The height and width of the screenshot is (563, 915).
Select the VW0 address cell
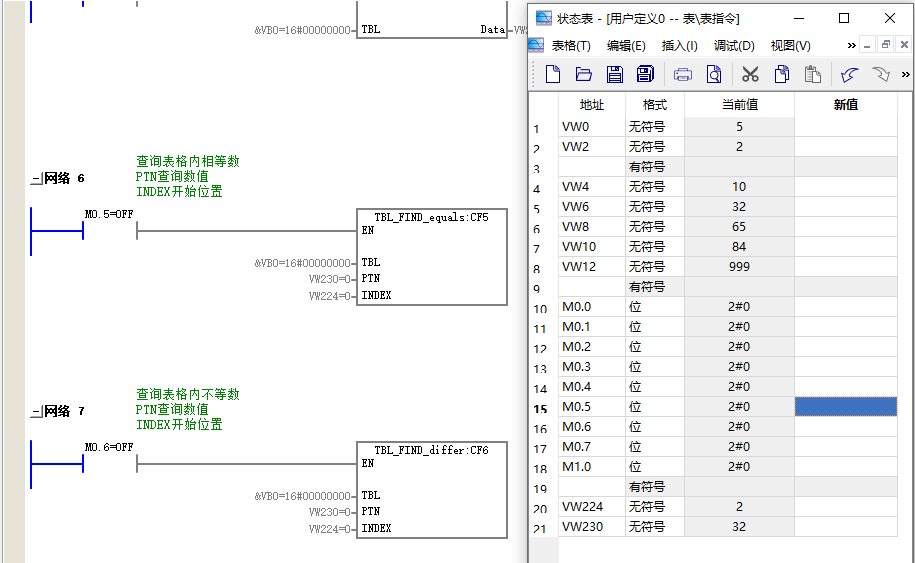pos(592,127)
